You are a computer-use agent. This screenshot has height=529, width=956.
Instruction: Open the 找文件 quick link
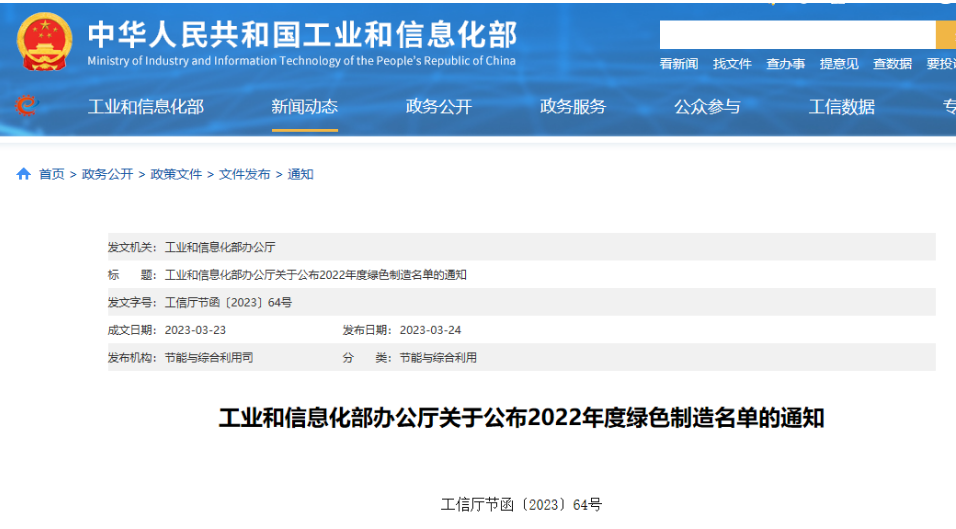pos(732,64)
